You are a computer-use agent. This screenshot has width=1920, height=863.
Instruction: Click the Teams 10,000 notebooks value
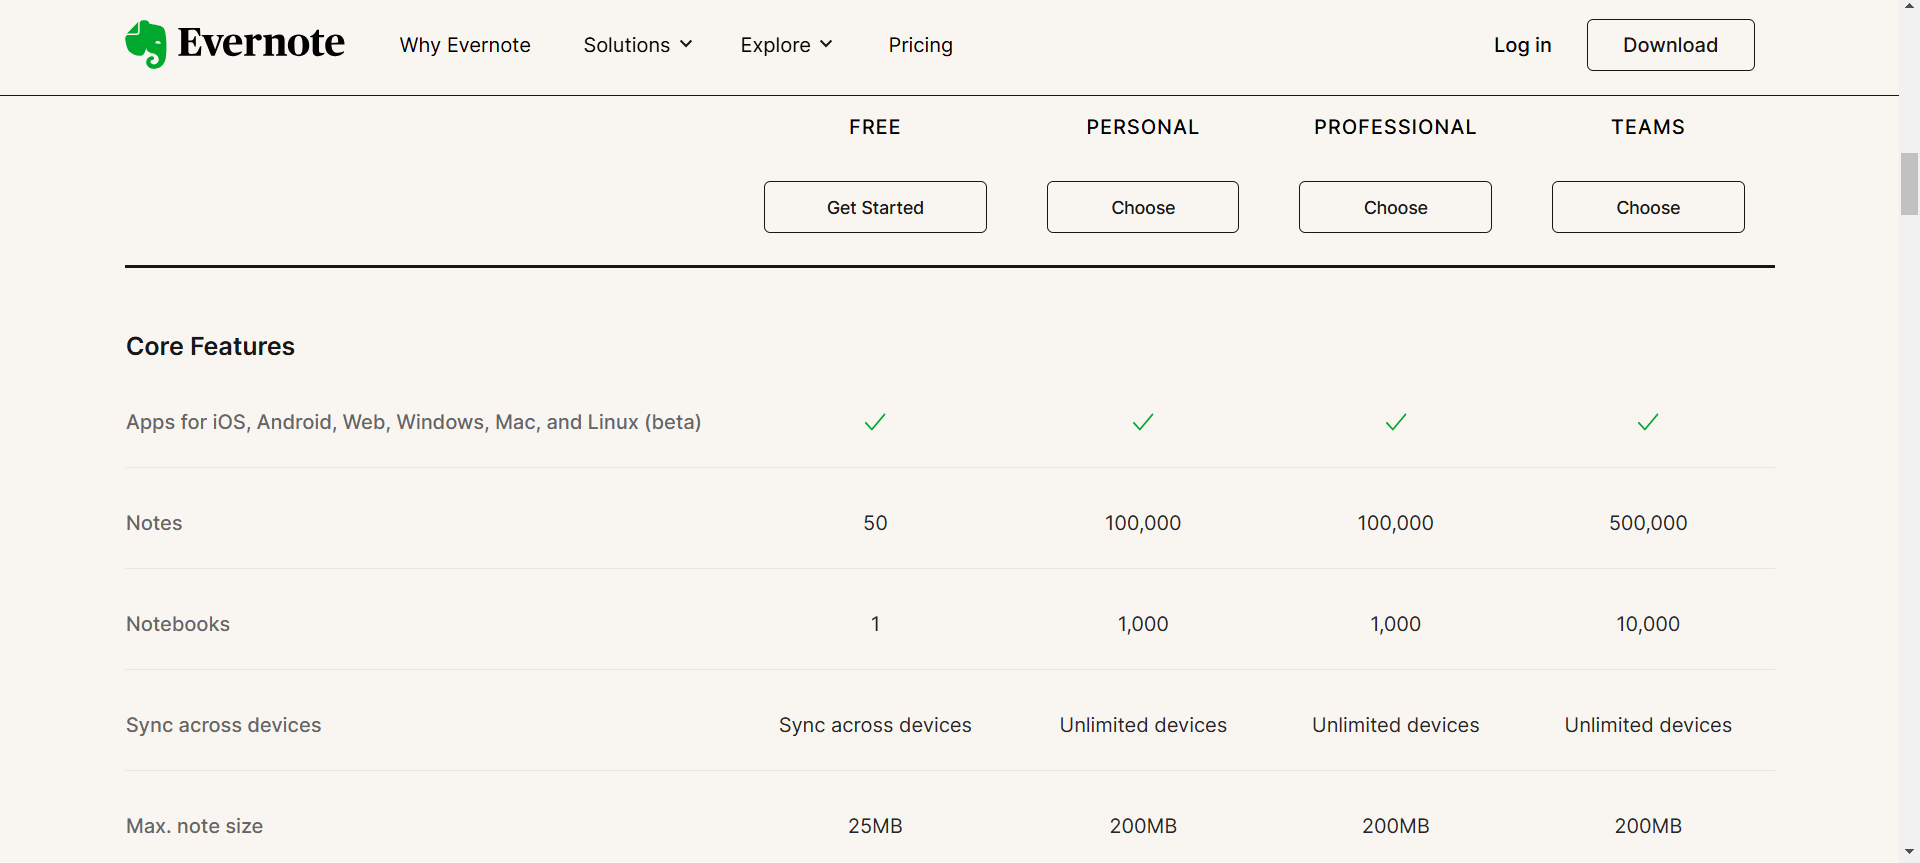pos(1648,624)
